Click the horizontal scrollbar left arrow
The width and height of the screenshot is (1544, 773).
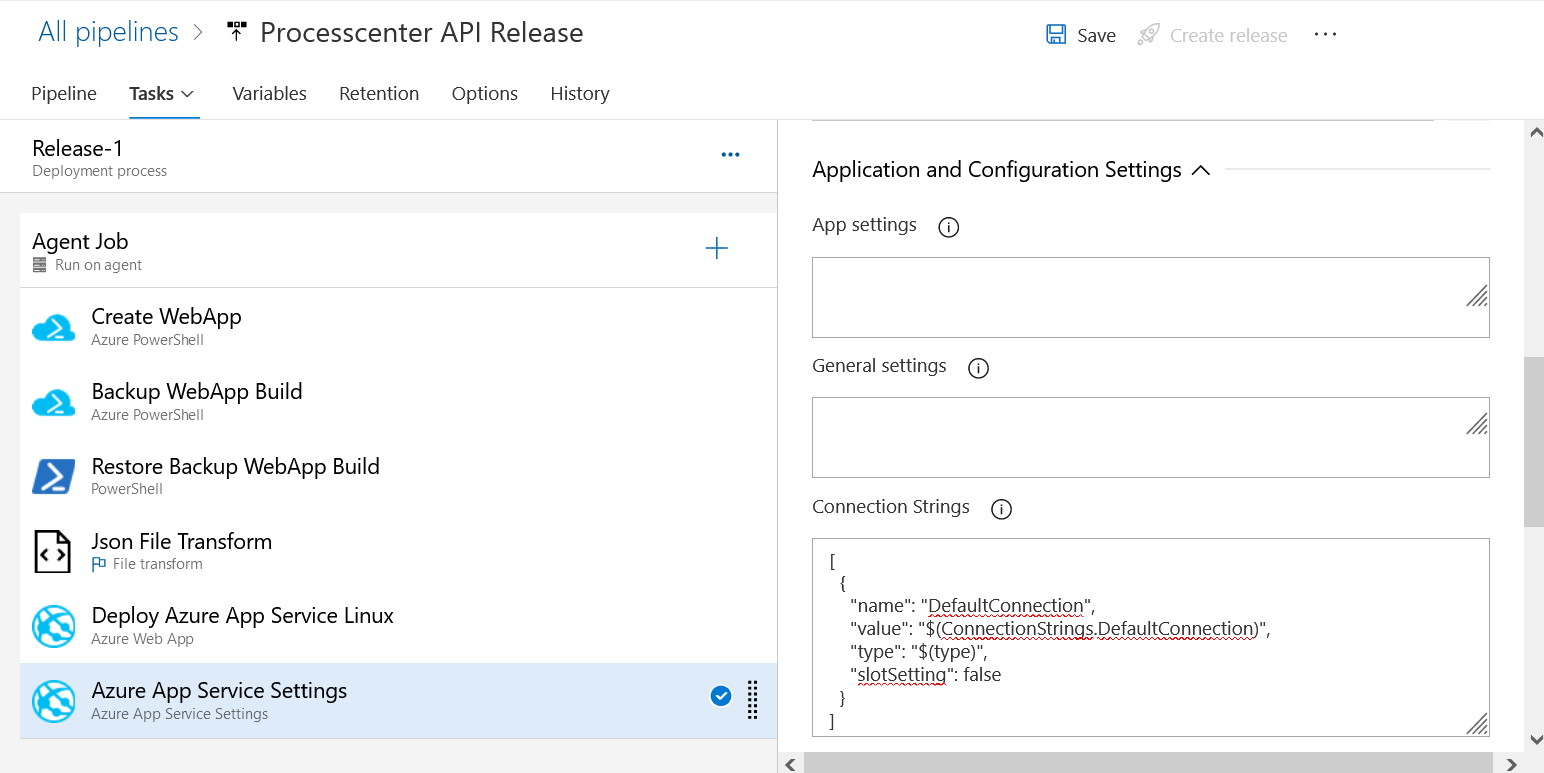pos(790,764)
